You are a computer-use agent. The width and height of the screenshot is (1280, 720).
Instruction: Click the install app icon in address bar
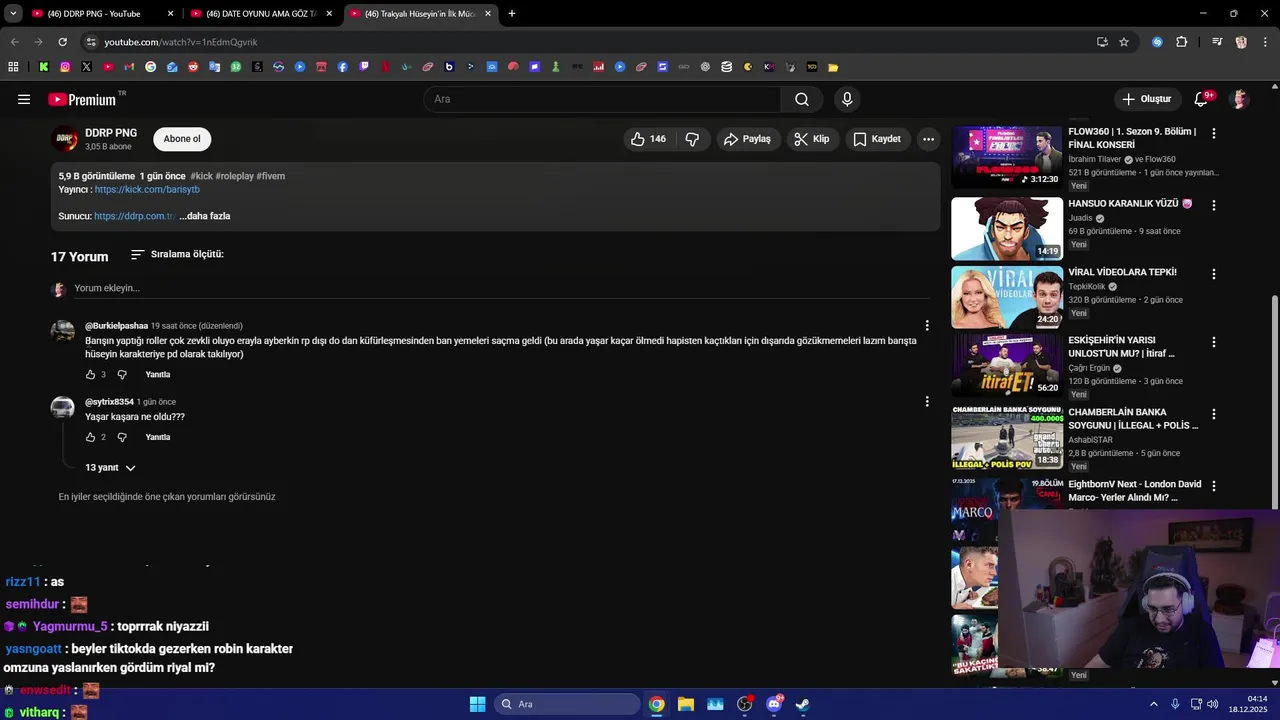(1102, 42)
